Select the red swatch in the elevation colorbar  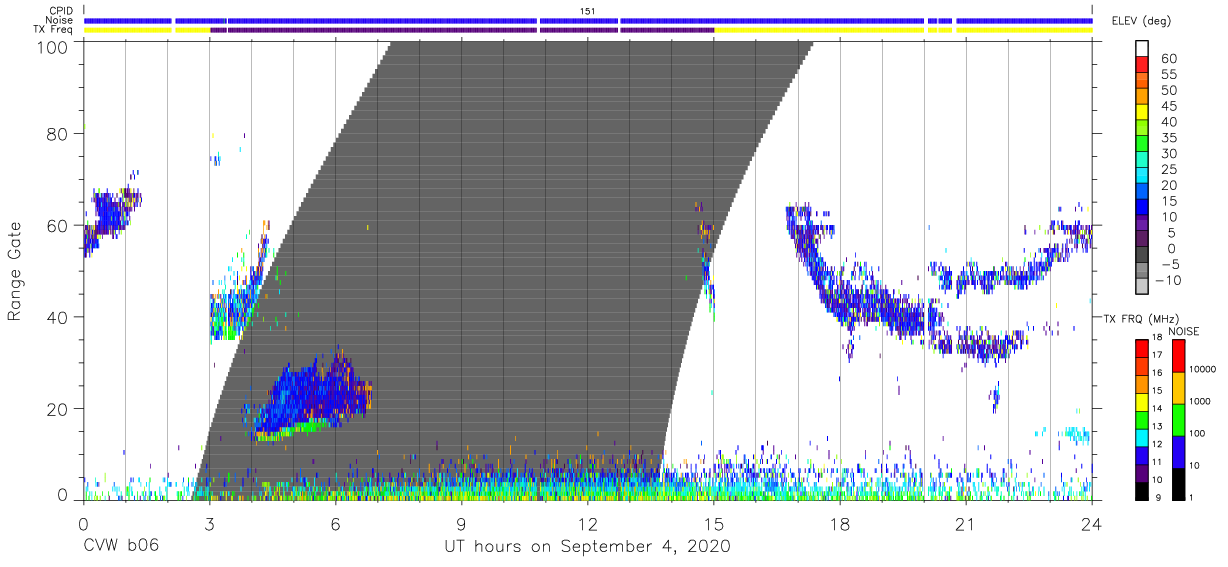click(x=1143, y=67)
